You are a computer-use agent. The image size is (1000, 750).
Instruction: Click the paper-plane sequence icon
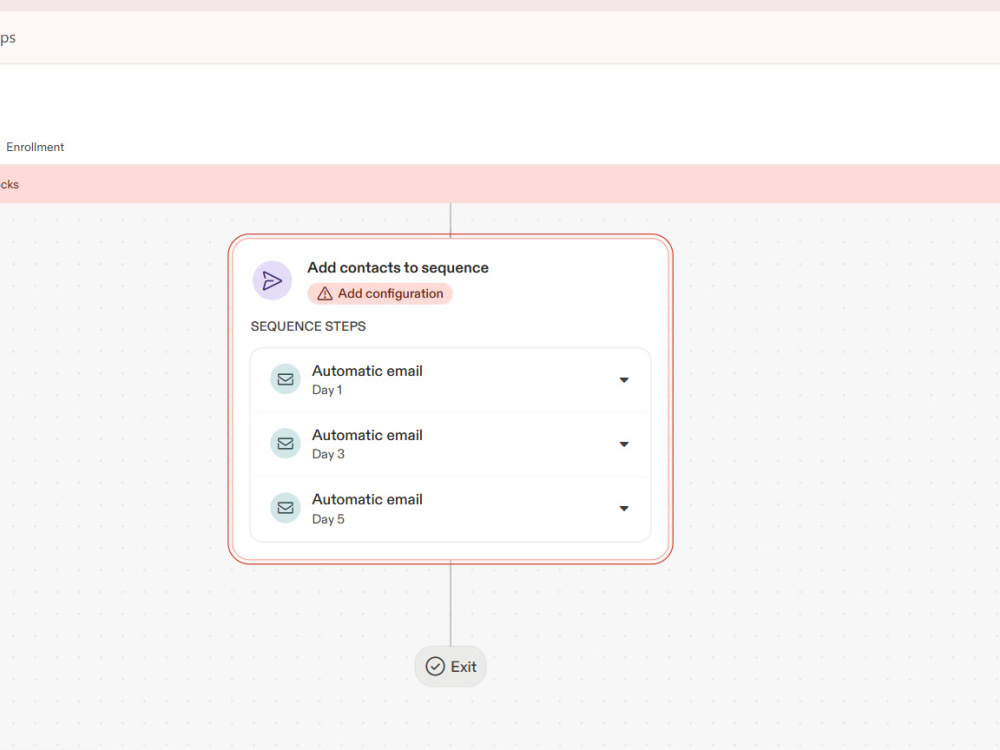272,281
